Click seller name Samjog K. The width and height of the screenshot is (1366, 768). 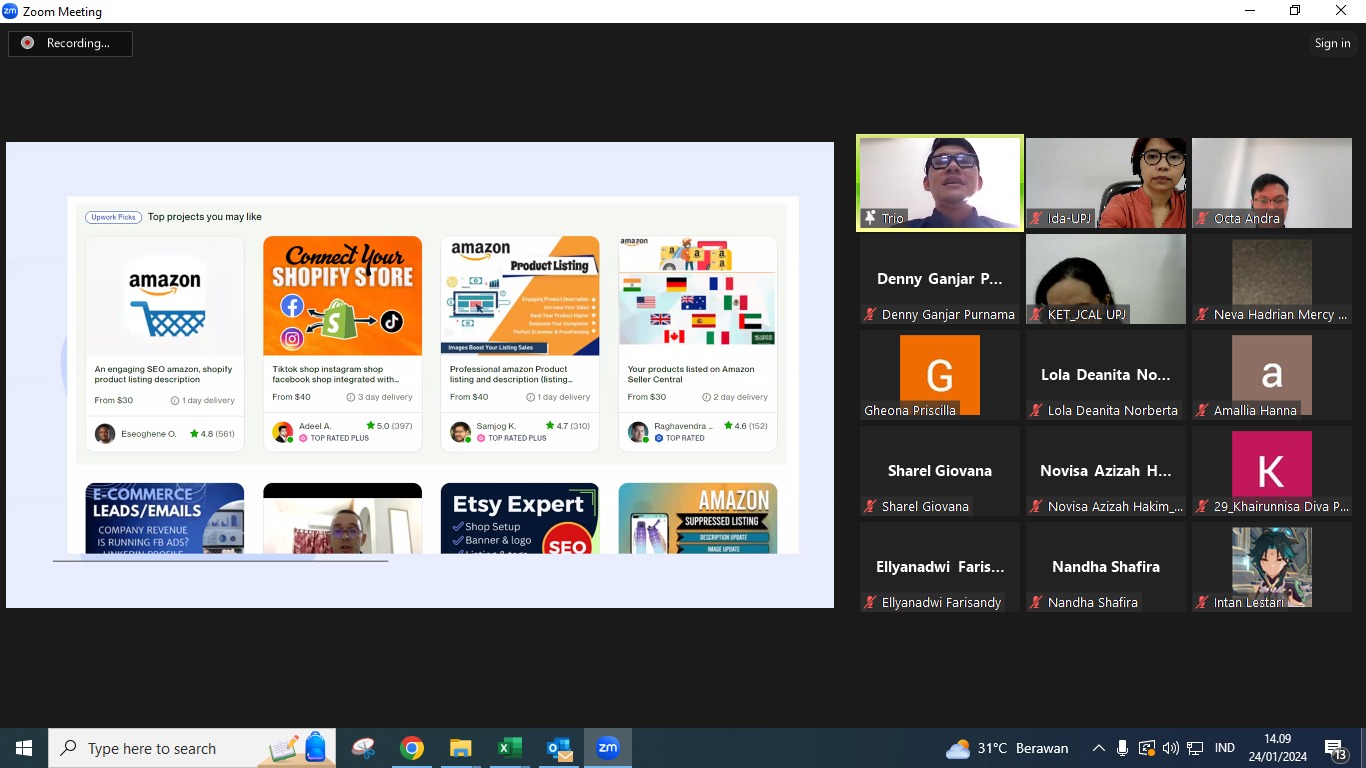coord(496,426)
